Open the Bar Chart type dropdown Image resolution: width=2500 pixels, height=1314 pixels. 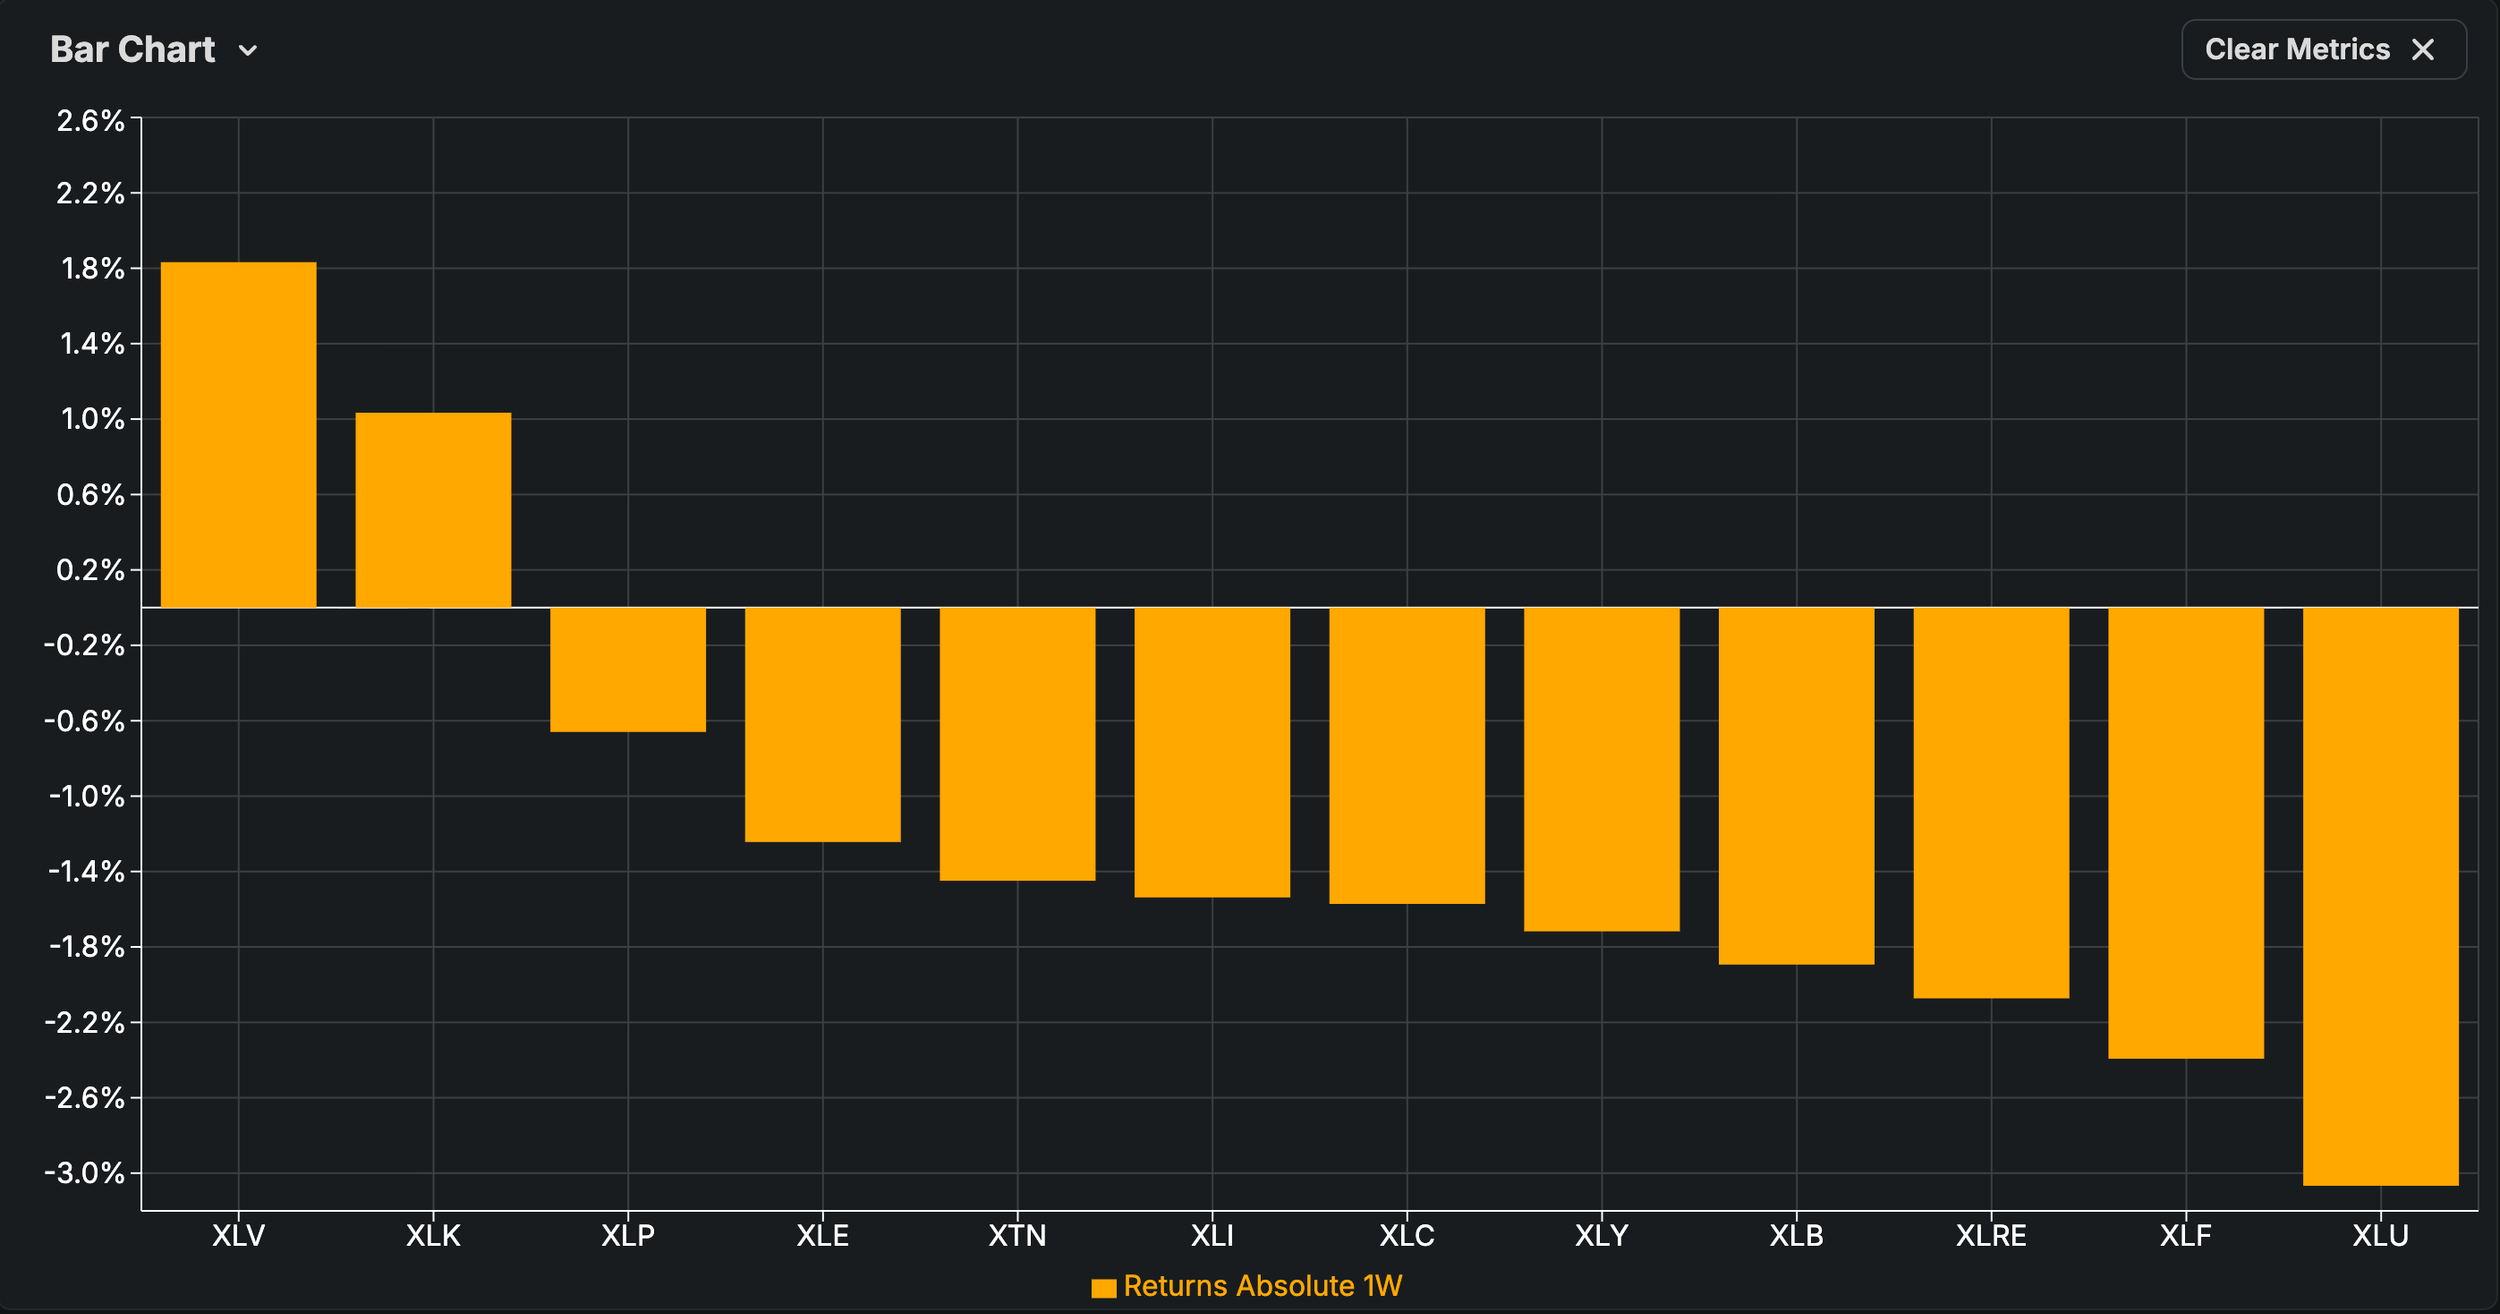[154, 50]
